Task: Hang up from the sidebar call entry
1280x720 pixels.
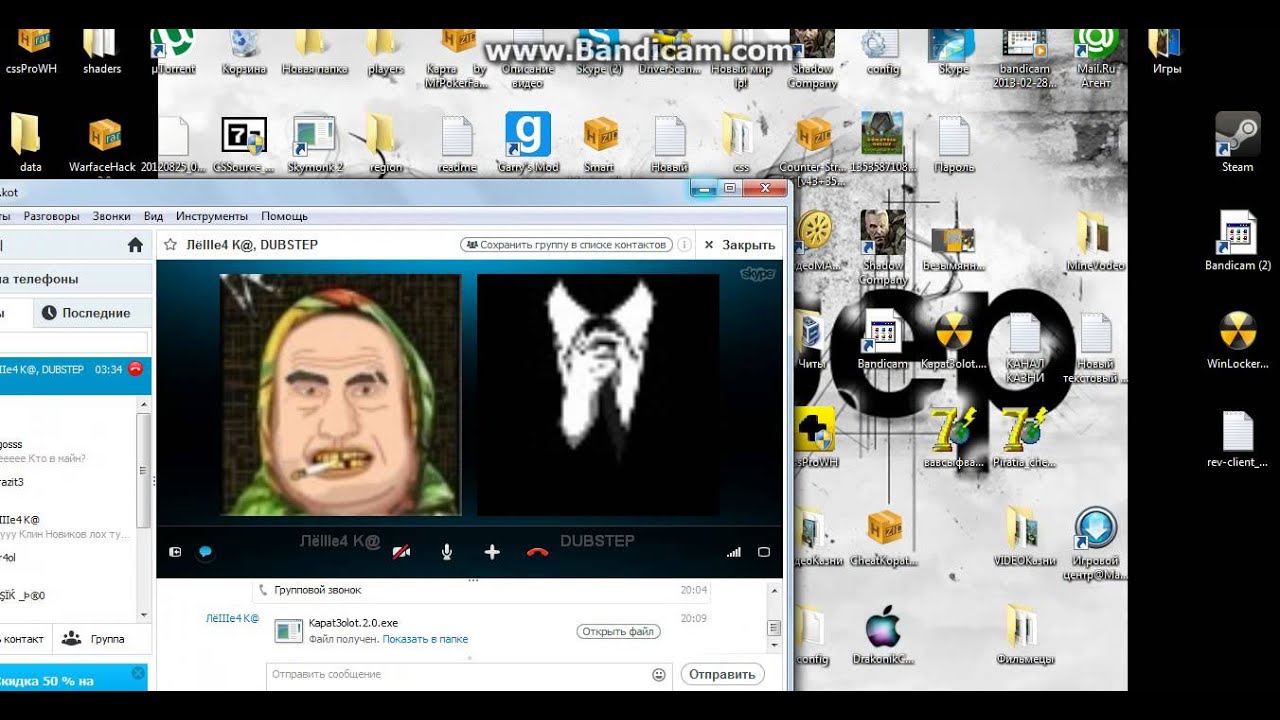Action: pyautogui.click(x=135, y=369)
